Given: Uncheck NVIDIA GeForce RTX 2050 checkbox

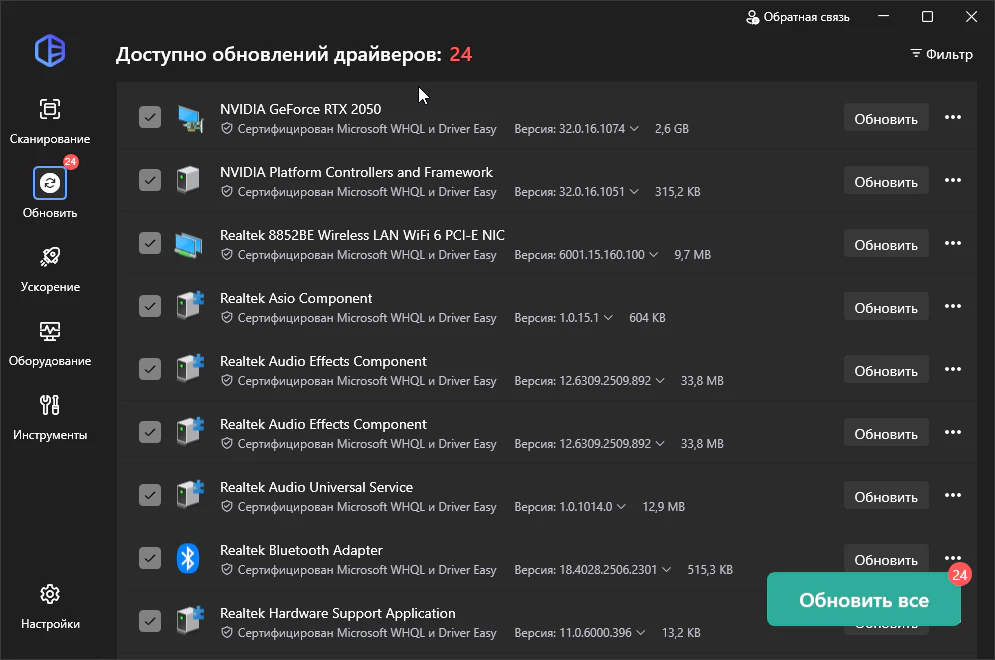Looking at the screenshot, I should click(150, 117).
